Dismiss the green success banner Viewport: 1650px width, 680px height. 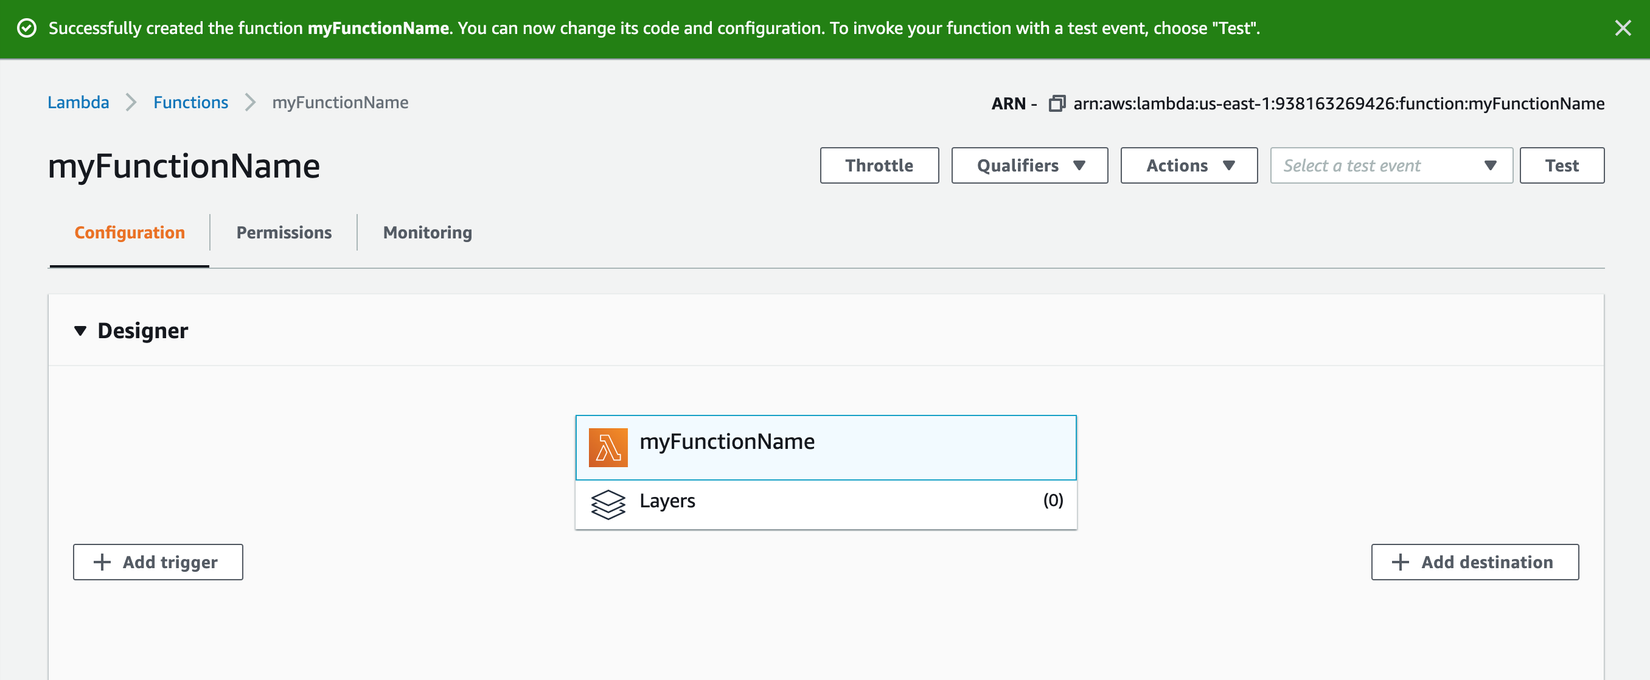point(1623,28)
